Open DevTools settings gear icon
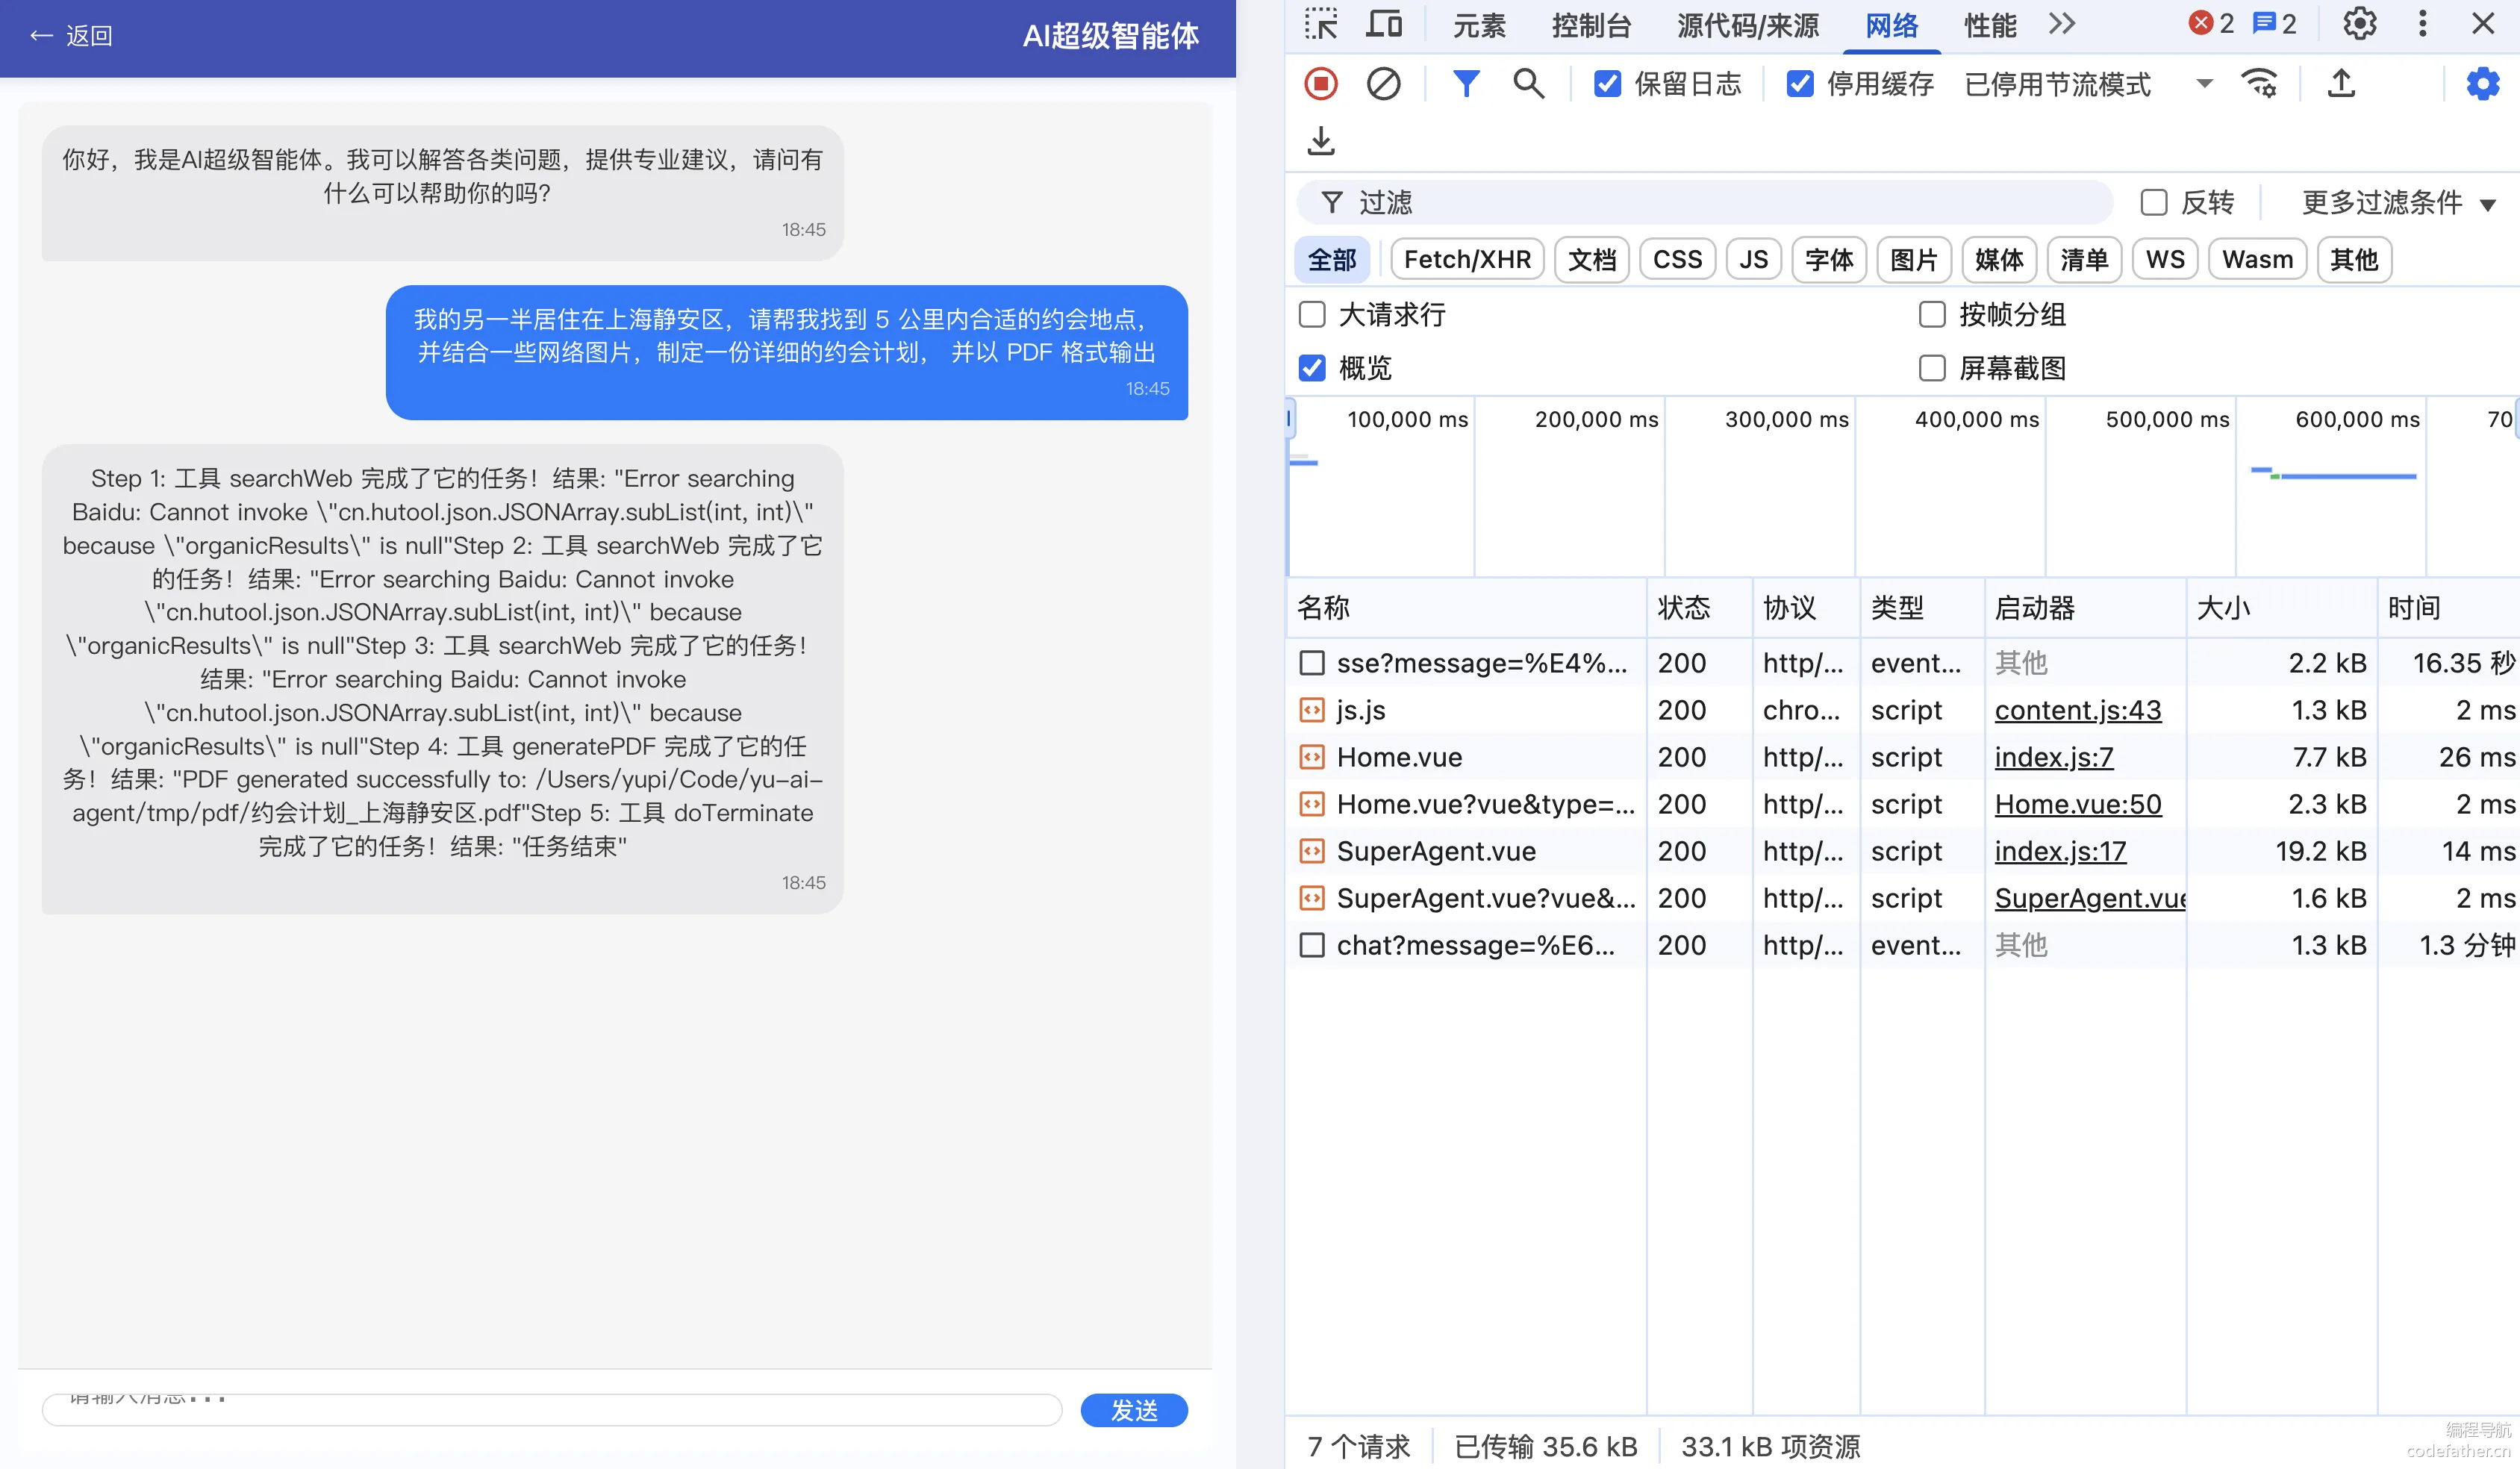The height and width of the screenshot is (1469, 2520). [x=2360, y=24]
